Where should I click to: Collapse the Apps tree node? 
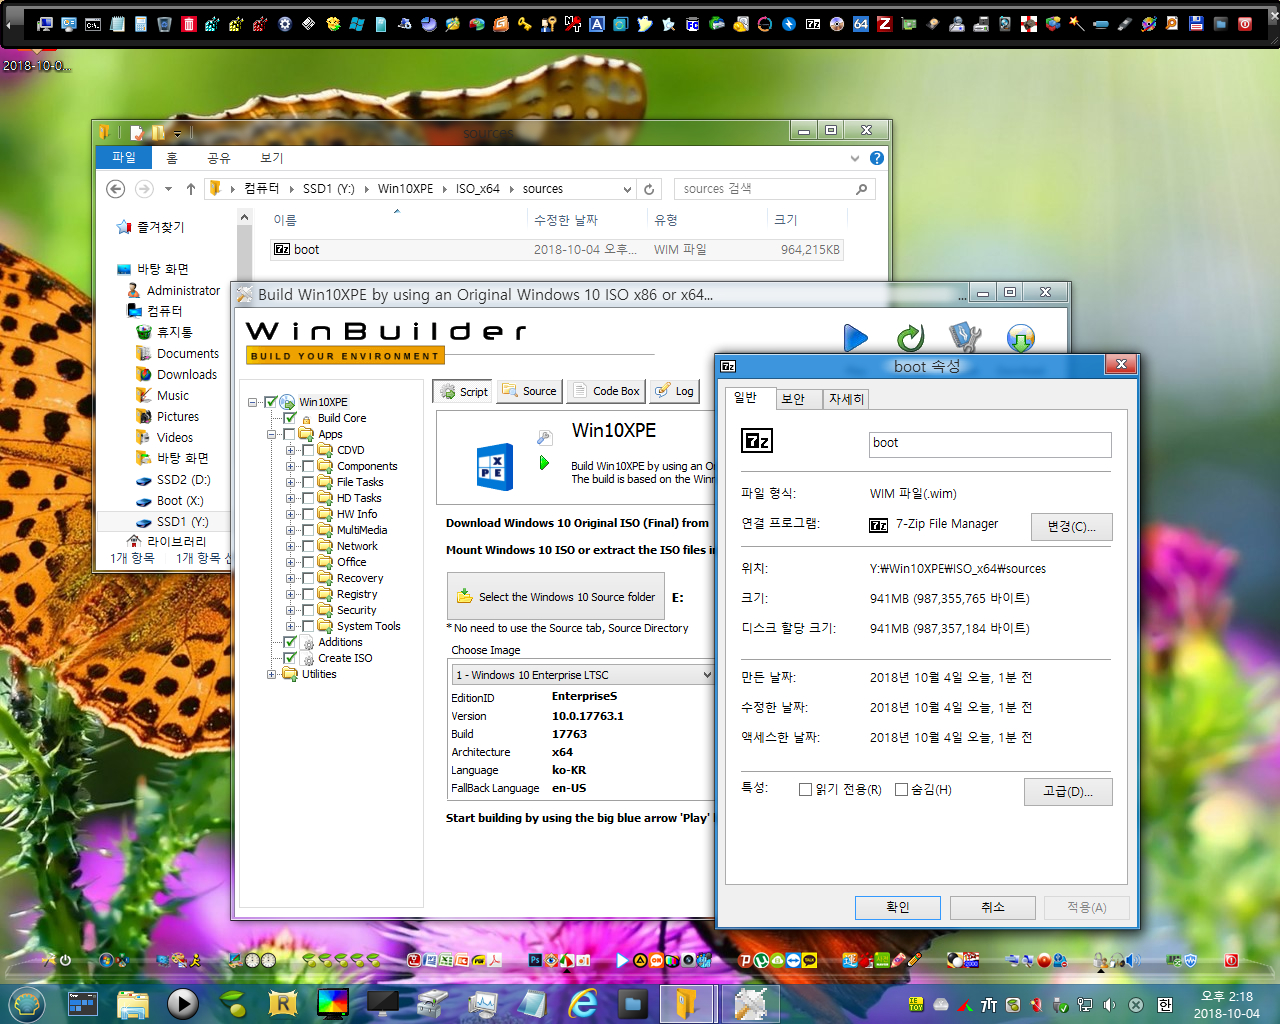pyautogui.click(x=272, y=434)
